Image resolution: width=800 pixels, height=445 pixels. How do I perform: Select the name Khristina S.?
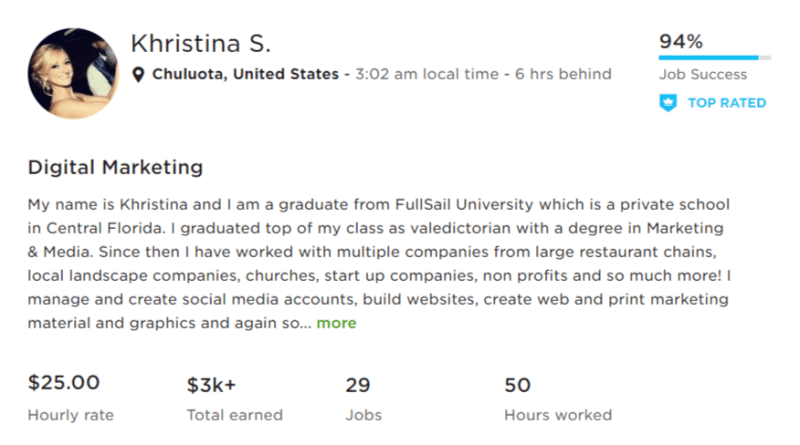[201, 45]
